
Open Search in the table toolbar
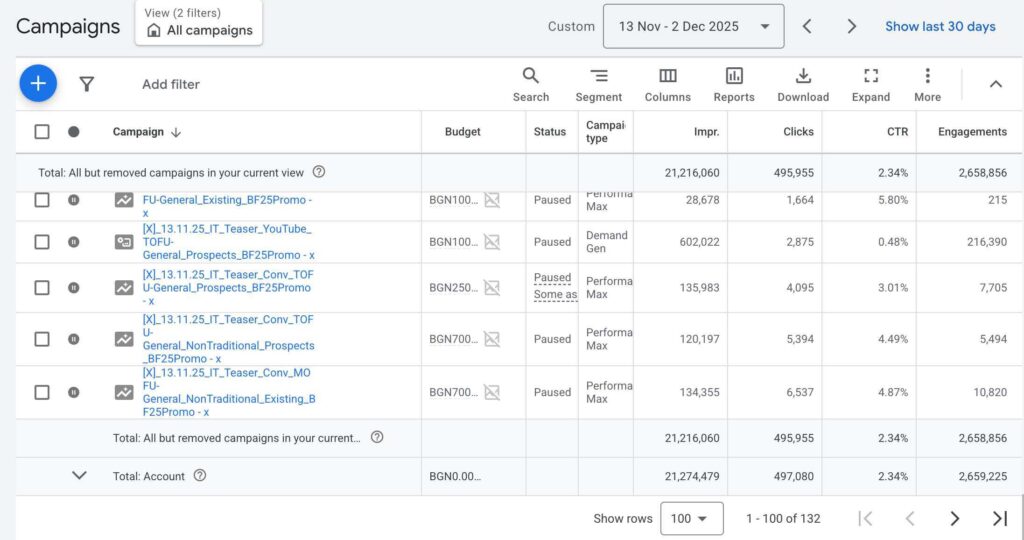(x=530, y=85)
